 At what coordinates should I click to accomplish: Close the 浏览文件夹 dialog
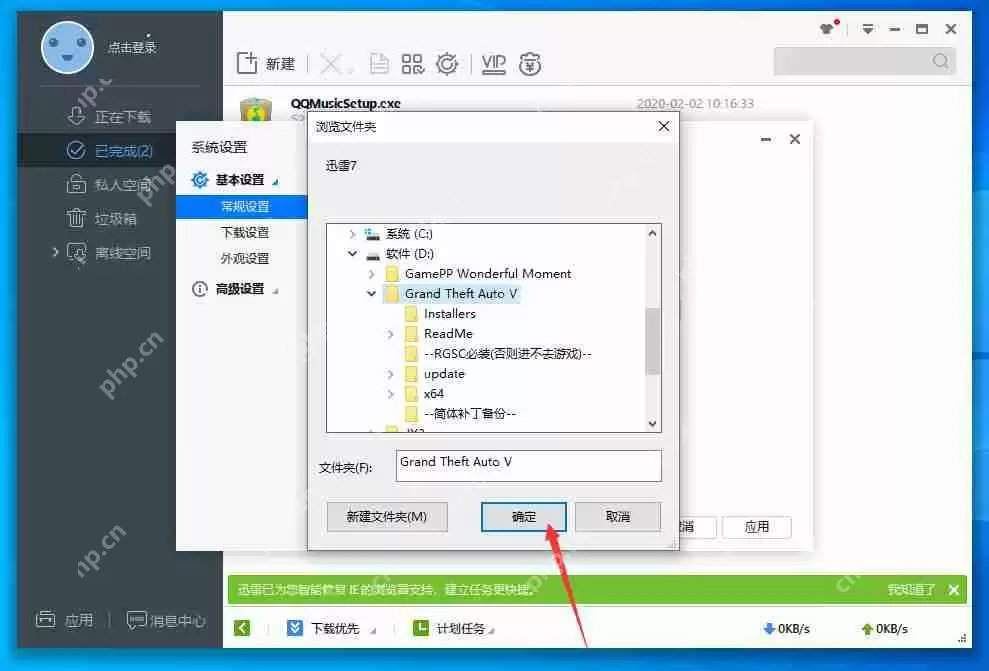(x=664, y=126)
